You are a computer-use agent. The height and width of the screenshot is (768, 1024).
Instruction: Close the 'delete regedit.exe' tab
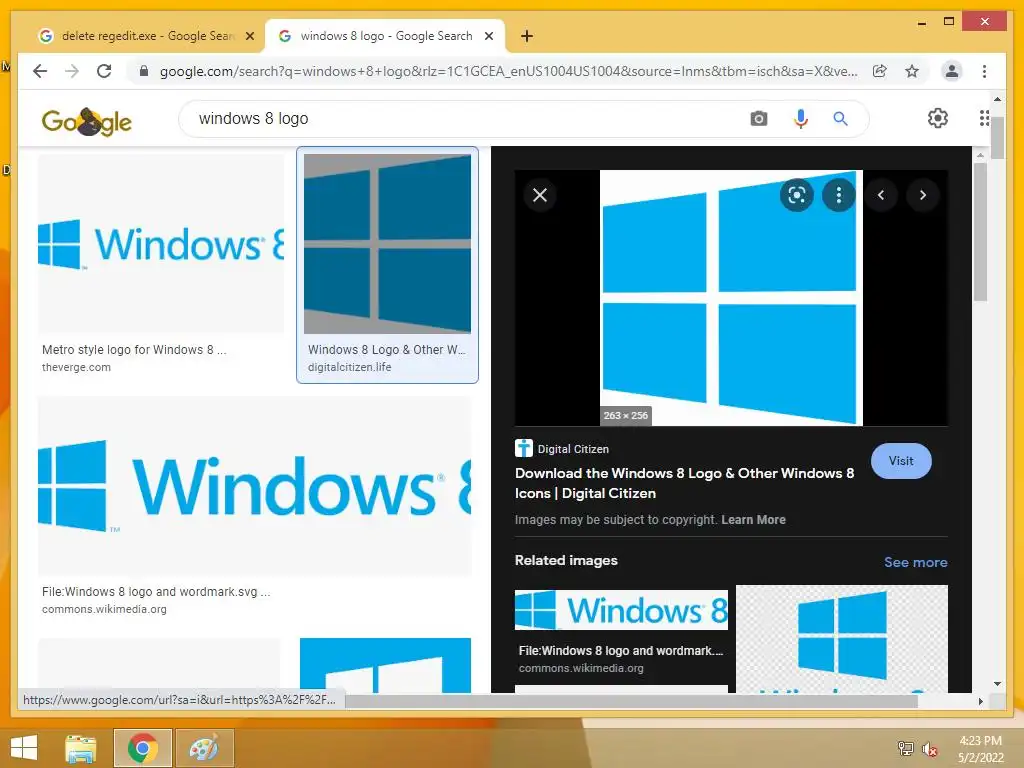click(x=249, y=36)
